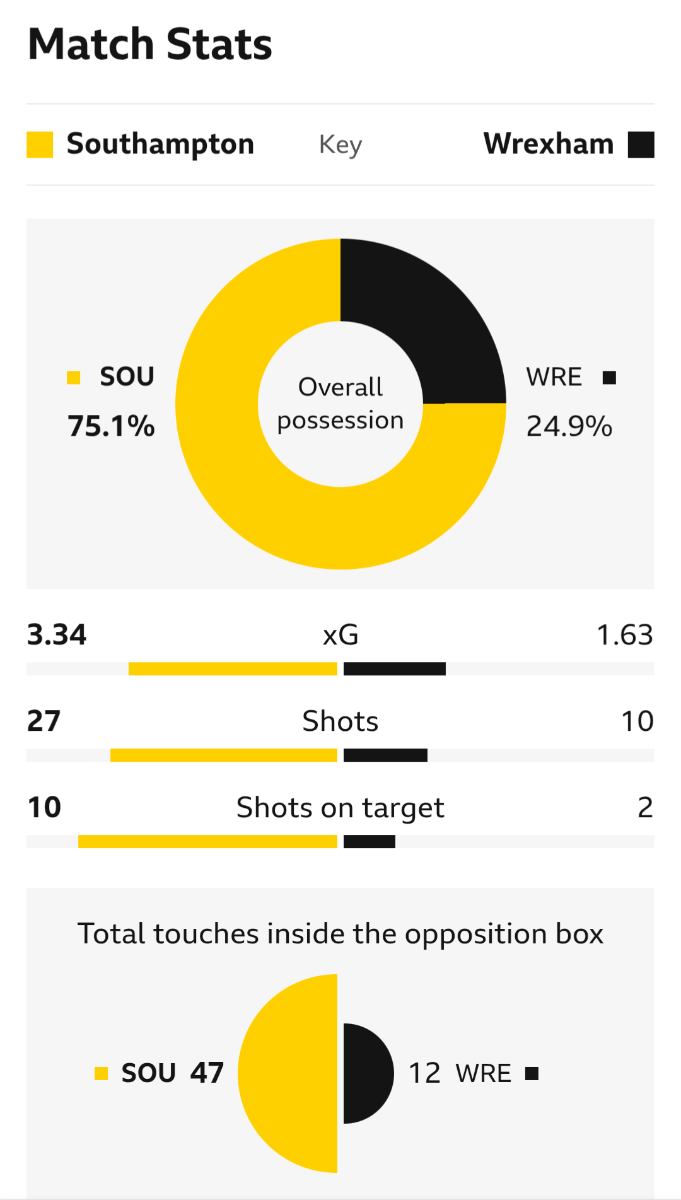Screen dimensions: 681x1200
Task: Click the yellow xG bar for Southampton
Action: (x=233, y=669)
